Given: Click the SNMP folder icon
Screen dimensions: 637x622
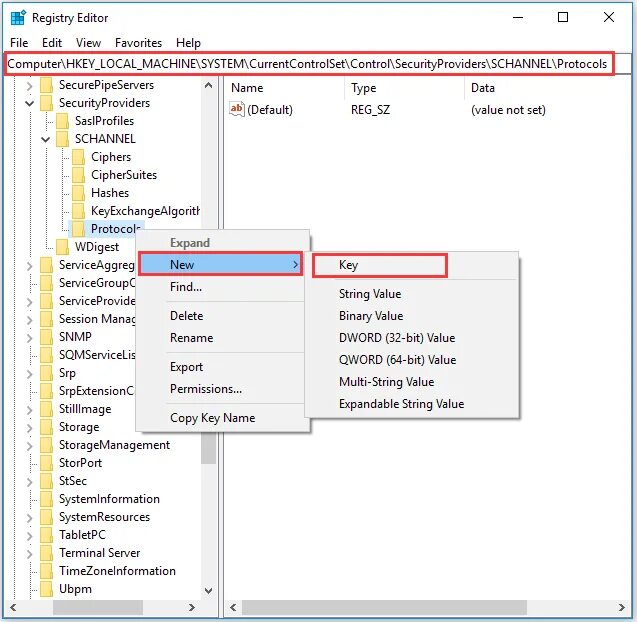Looking at the screenshot, I should pyautogui.click(x=46, y=337).
